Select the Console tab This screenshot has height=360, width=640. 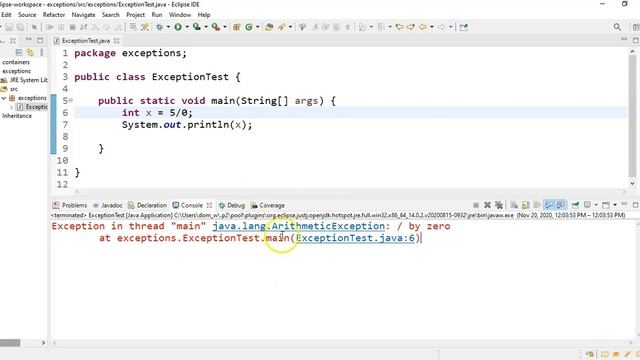click(188, 205)
